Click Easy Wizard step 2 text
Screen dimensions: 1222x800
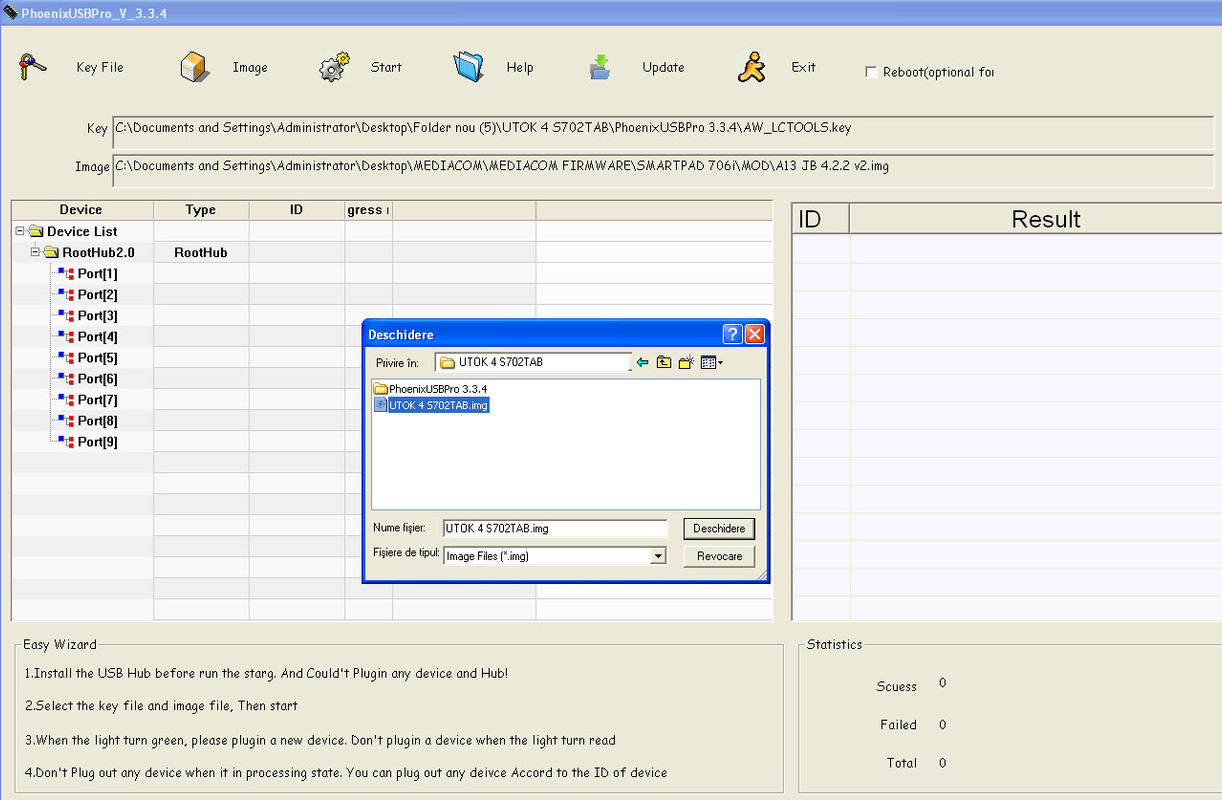coord(161,705)
